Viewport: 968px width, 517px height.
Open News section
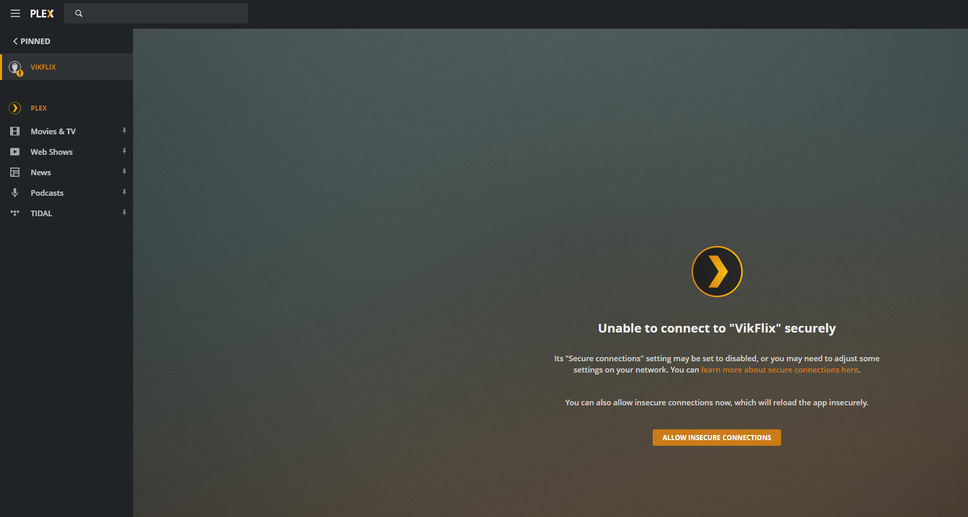tap(41, 172)
